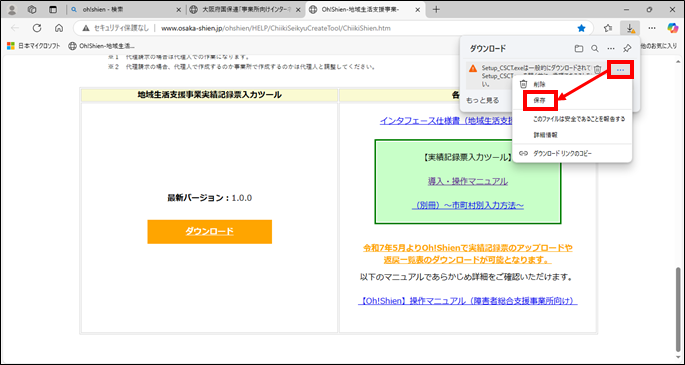The height and width of the screenshot is (365, 685).
Task: Open the orange 令和7年5月よりOh!Shien notice link
Action: (468, 254)
